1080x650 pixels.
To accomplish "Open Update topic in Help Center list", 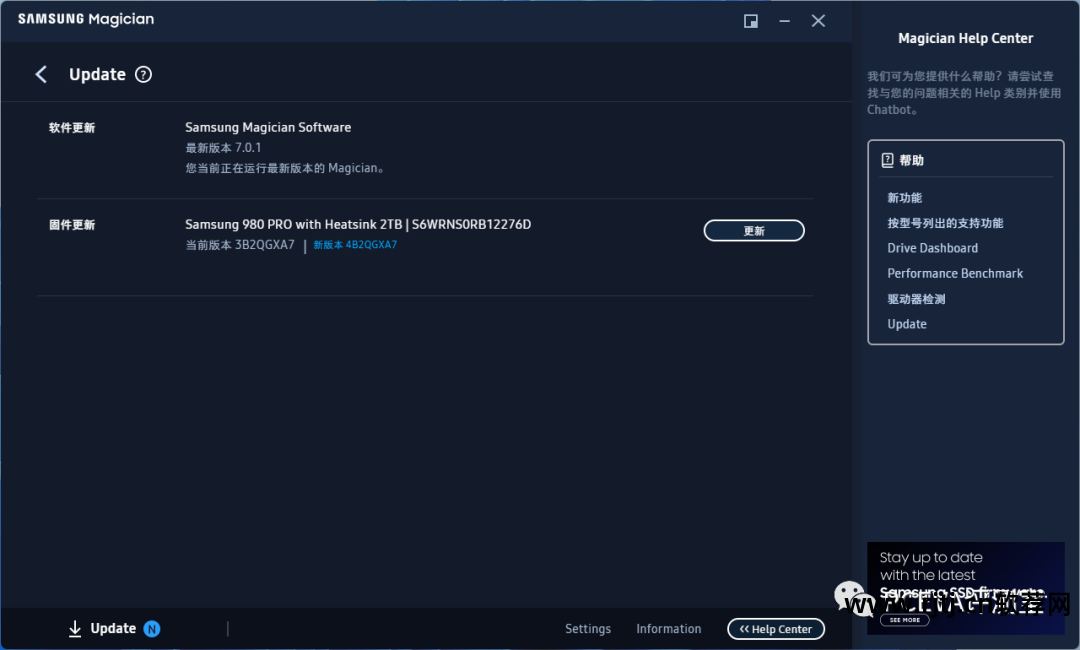I will click(907, 324).
